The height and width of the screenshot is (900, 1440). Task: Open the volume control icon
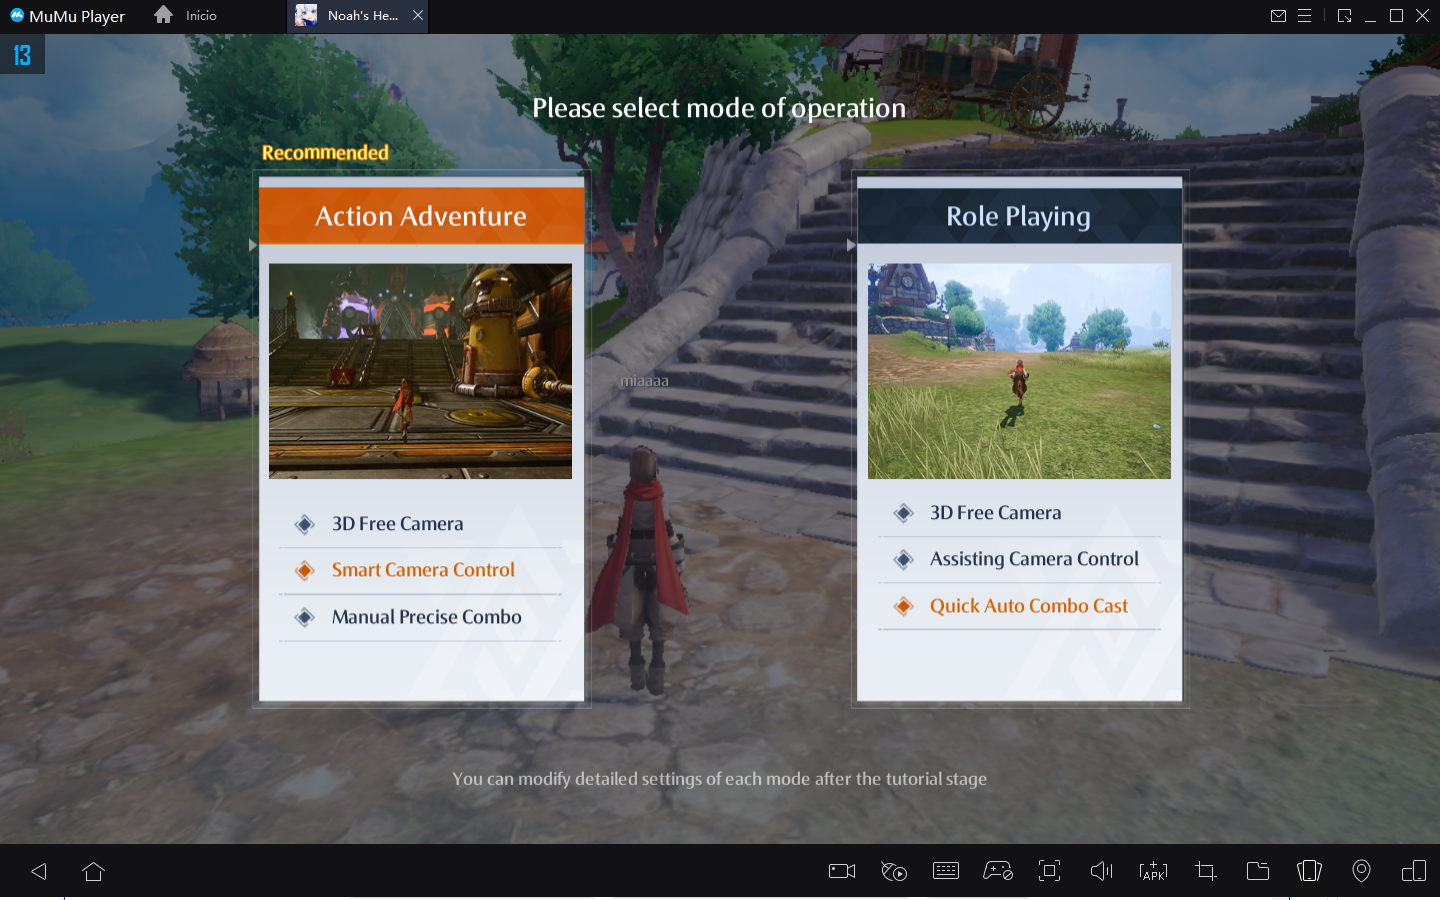pyautogui.click(x=1101, y=871)
